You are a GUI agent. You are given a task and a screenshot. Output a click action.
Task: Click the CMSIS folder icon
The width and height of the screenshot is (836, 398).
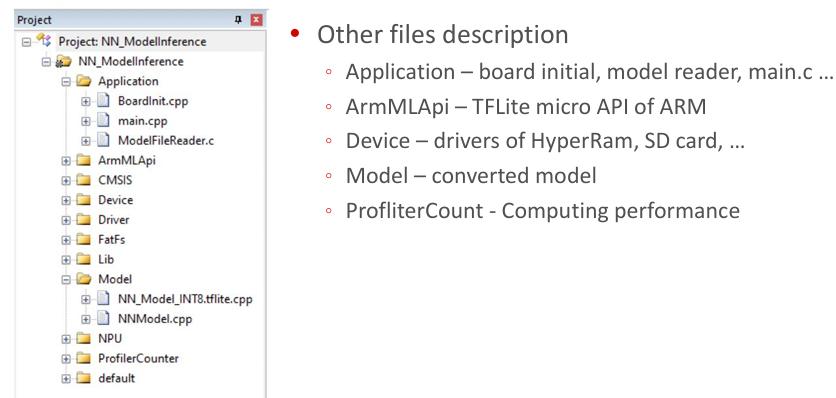(84, 180)
